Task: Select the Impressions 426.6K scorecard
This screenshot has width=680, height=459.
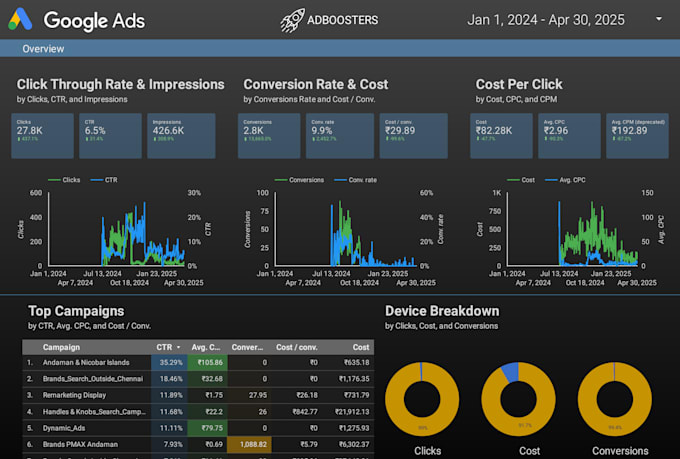Action: click(181, 136)
